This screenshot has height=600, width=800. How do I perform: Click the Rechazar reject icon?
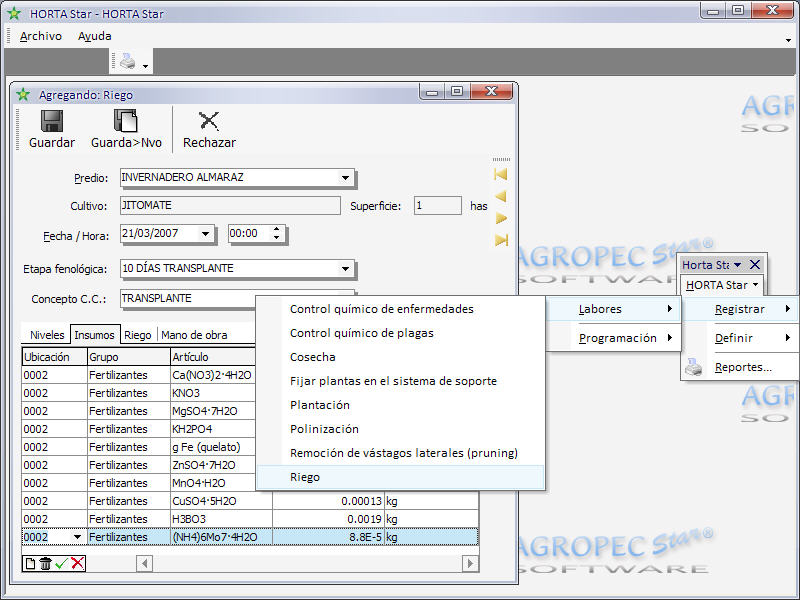pyautogui.click(x=209, y=121)
